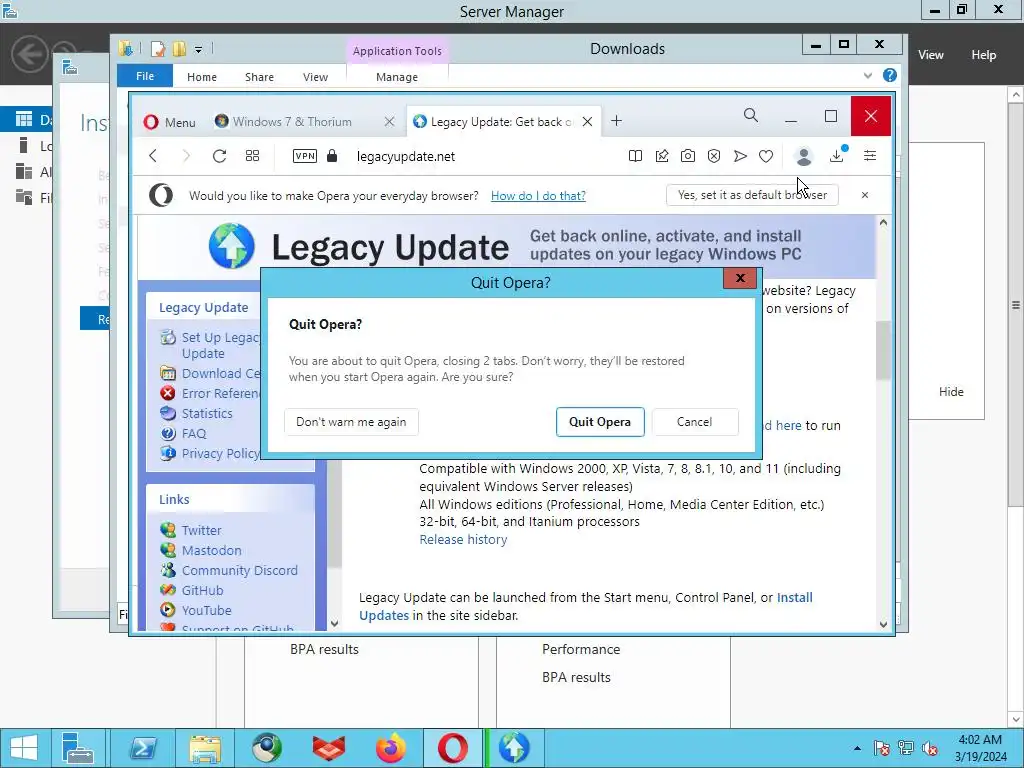The image size is (1024, 768).
Task: Open Statistics link in sidebar
Action: coord(206,413)
